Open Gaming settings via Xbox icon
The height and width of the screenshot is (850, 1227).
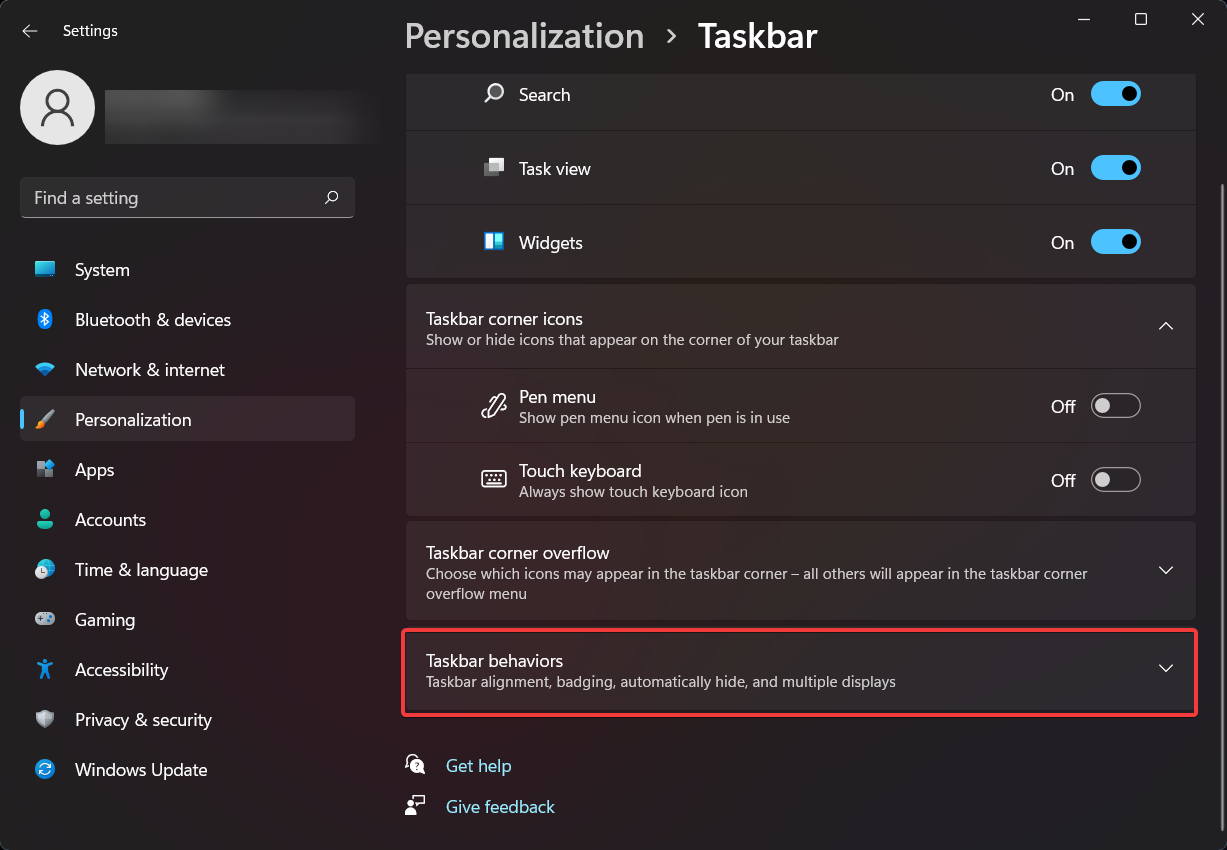(45, 619)
